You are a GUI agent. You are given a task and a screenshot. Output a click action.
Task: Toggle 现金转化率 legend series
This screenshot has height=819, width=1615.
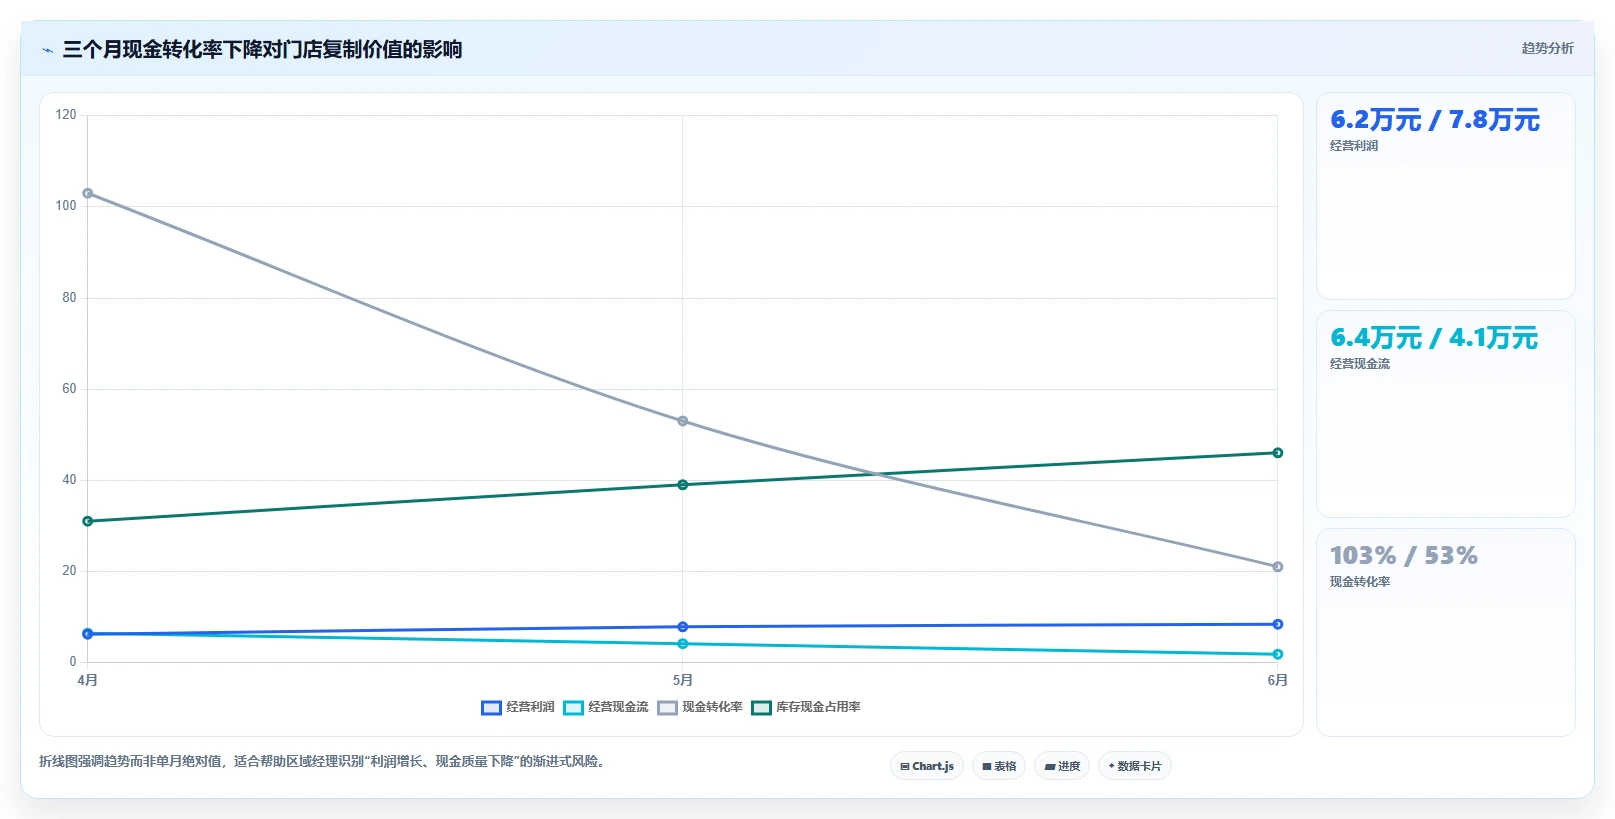pyautogui.click(x=700, y=707)
